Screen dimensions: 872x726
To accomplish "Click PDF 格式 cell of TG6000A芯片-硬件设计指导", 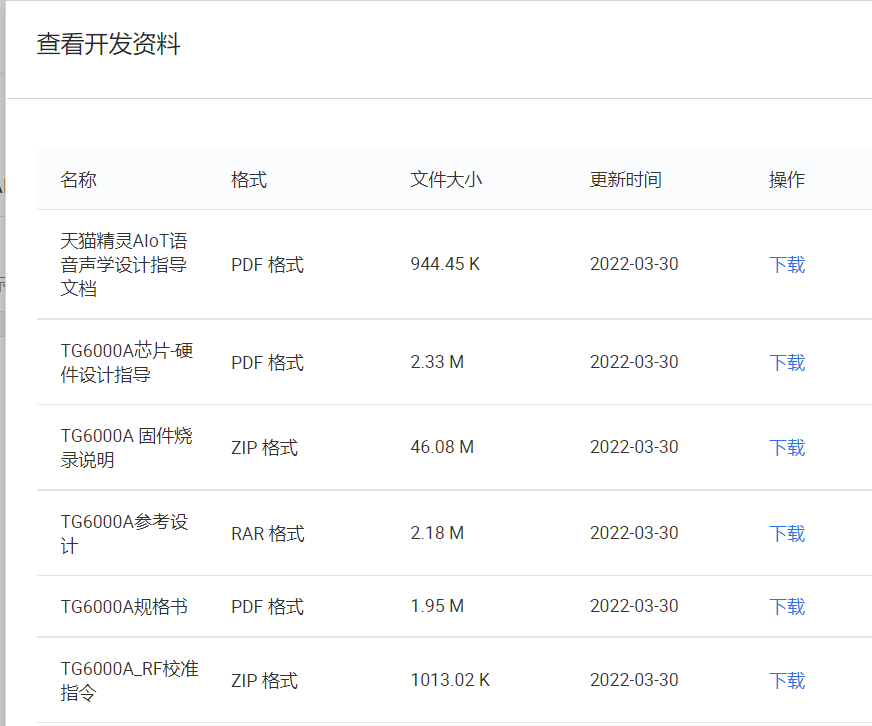I will (267, 362).
